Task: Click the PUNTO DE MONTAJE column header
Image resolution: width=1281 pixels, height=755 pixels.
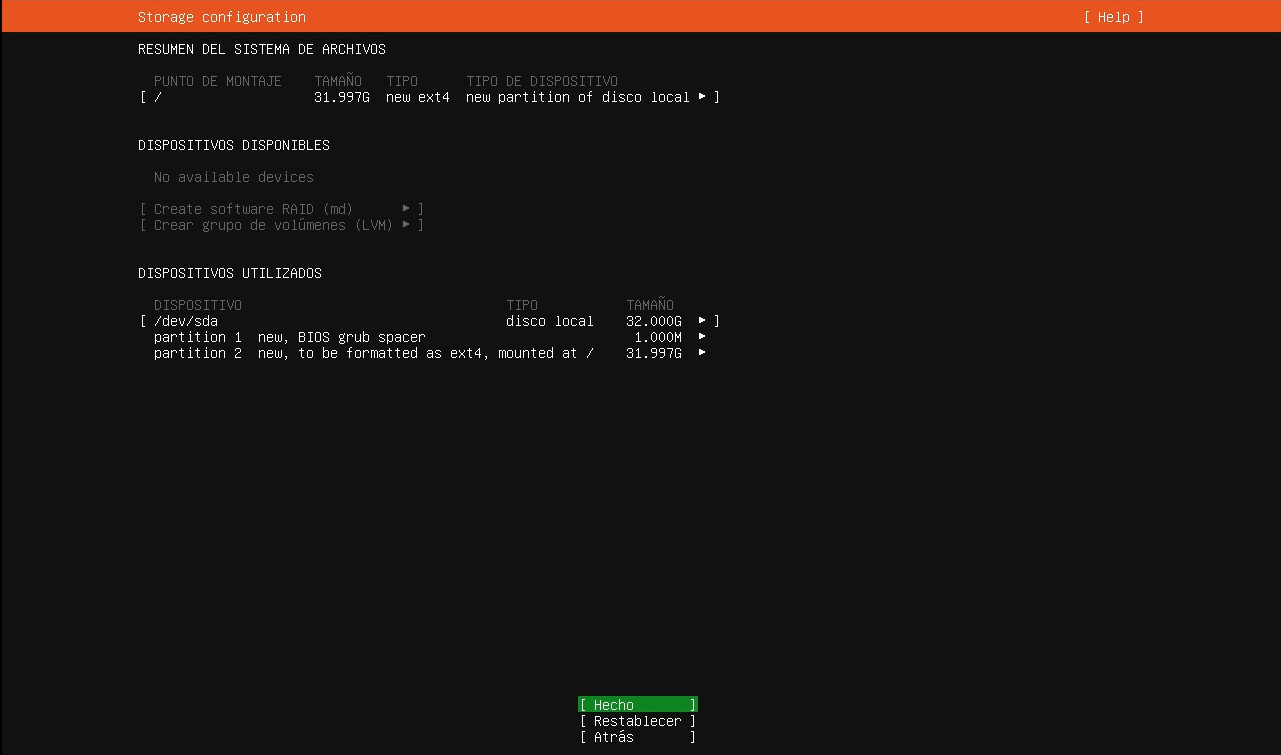Action: point(218,81)
